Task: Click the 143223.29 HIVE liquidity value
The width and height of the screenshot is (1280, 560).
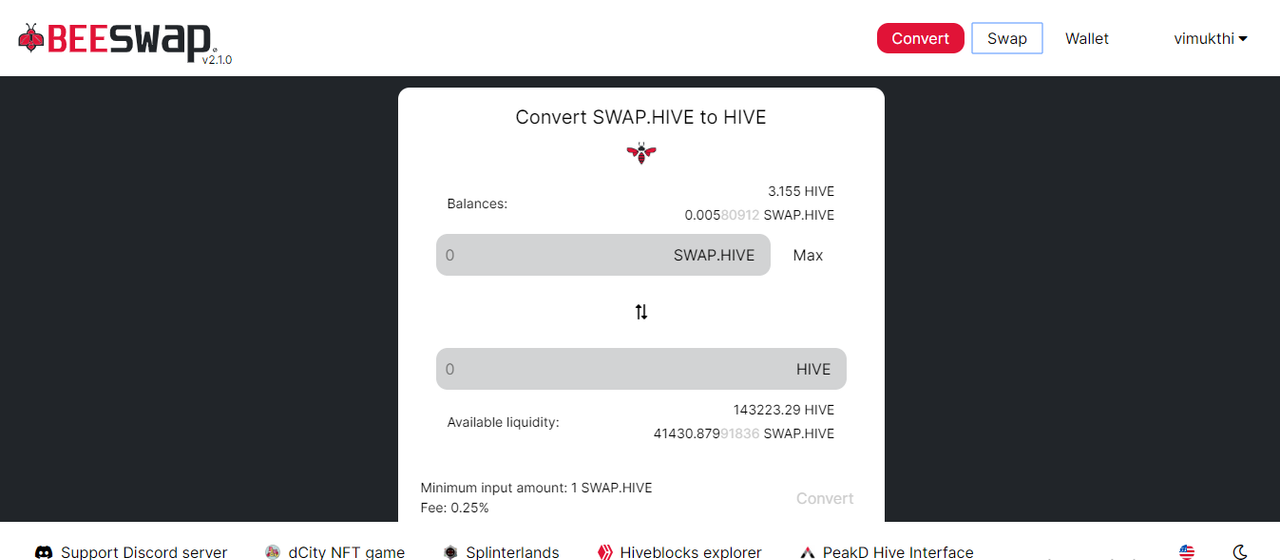Action: coord(784,410)
